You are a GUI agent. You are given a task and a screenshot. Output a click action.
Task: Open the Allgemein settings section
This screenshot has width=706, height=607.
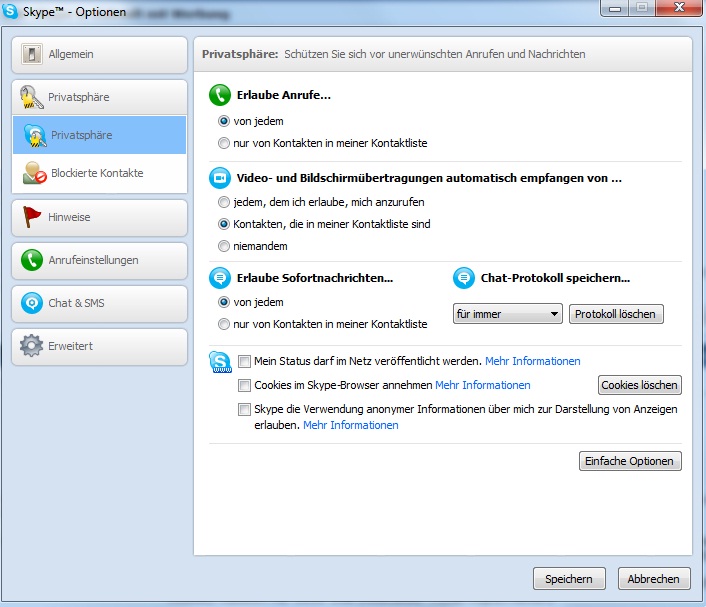100,55
